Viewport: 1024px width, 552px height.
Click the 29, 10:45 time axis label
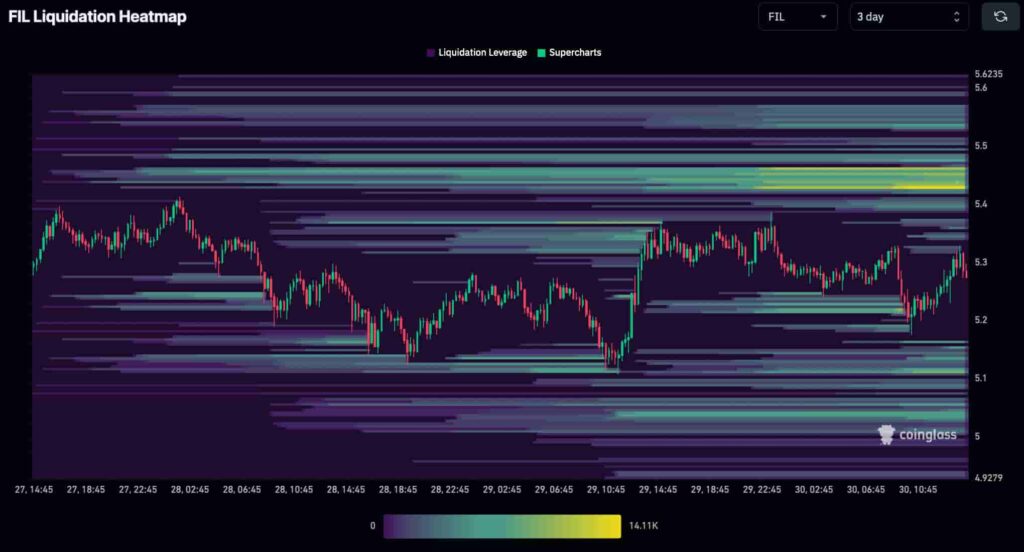[606, 489]
